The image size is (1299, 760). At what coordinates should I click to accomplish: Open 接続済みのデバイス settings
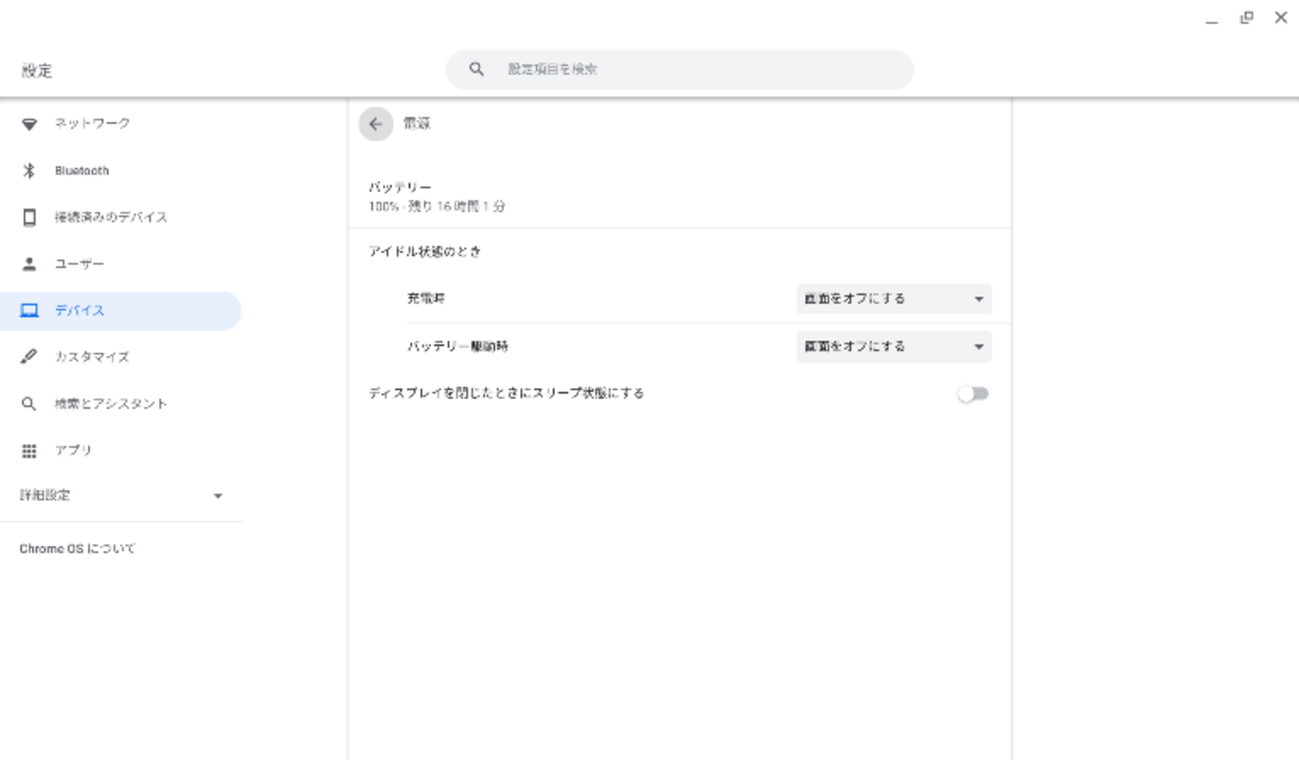tap(110, 217)
